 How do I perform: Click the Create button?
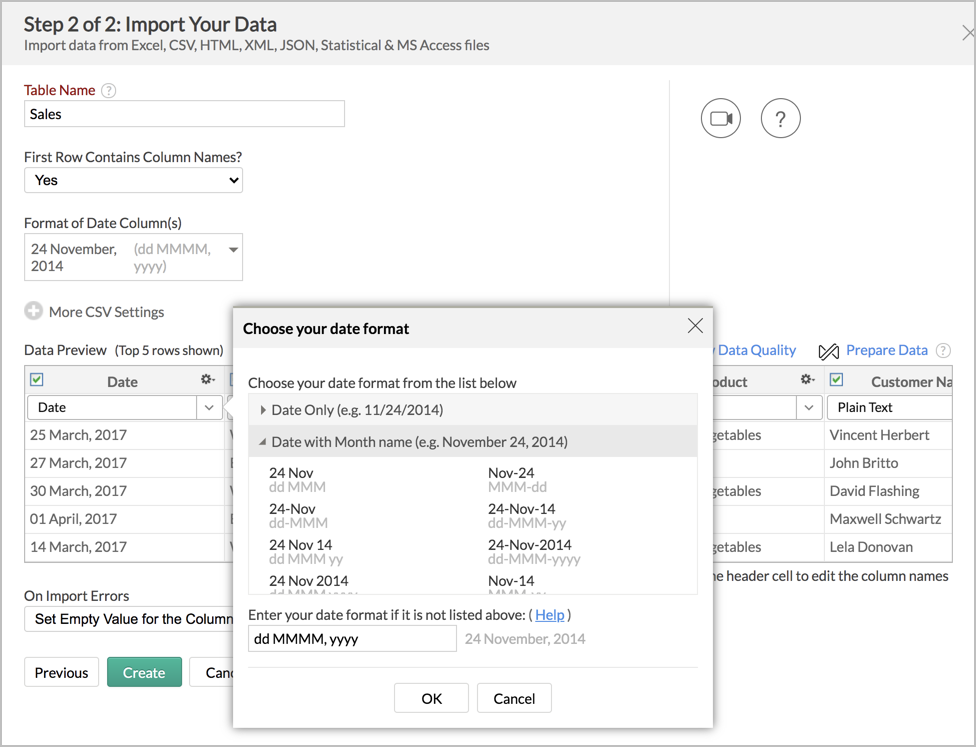[x=144, y=672]
